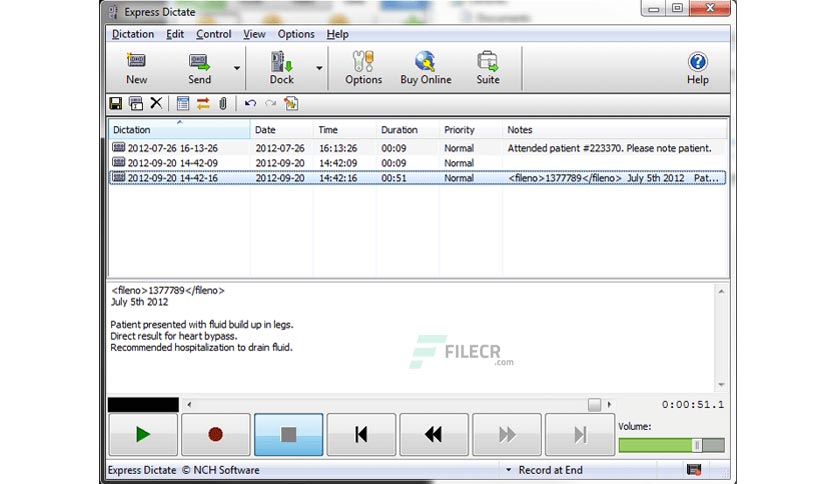Sort by the Time column header
The height and width of the screenshot is (484, 836).
(x=344, y=130)
